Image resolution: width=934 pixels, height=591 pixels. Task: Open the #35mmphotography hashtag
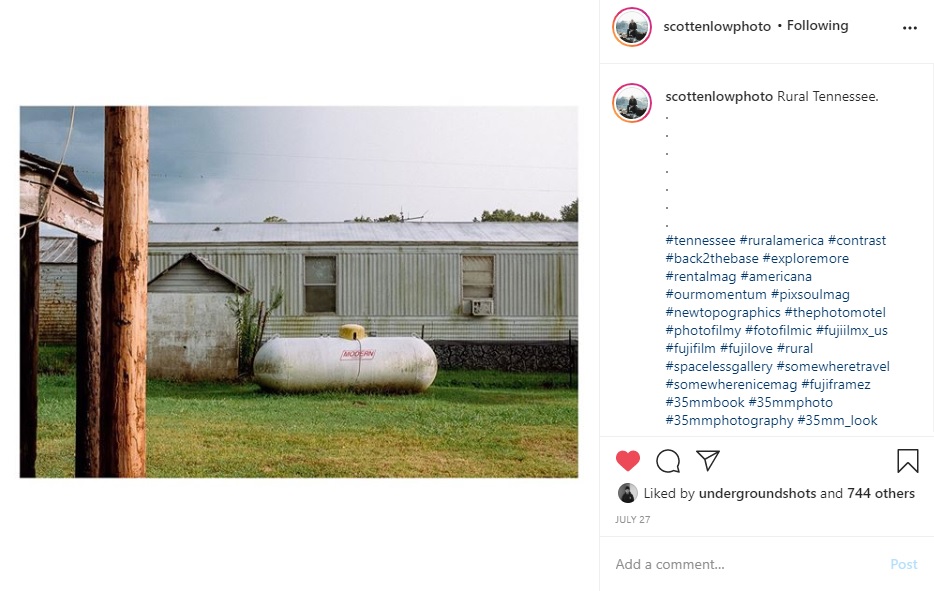pos(729,420)
